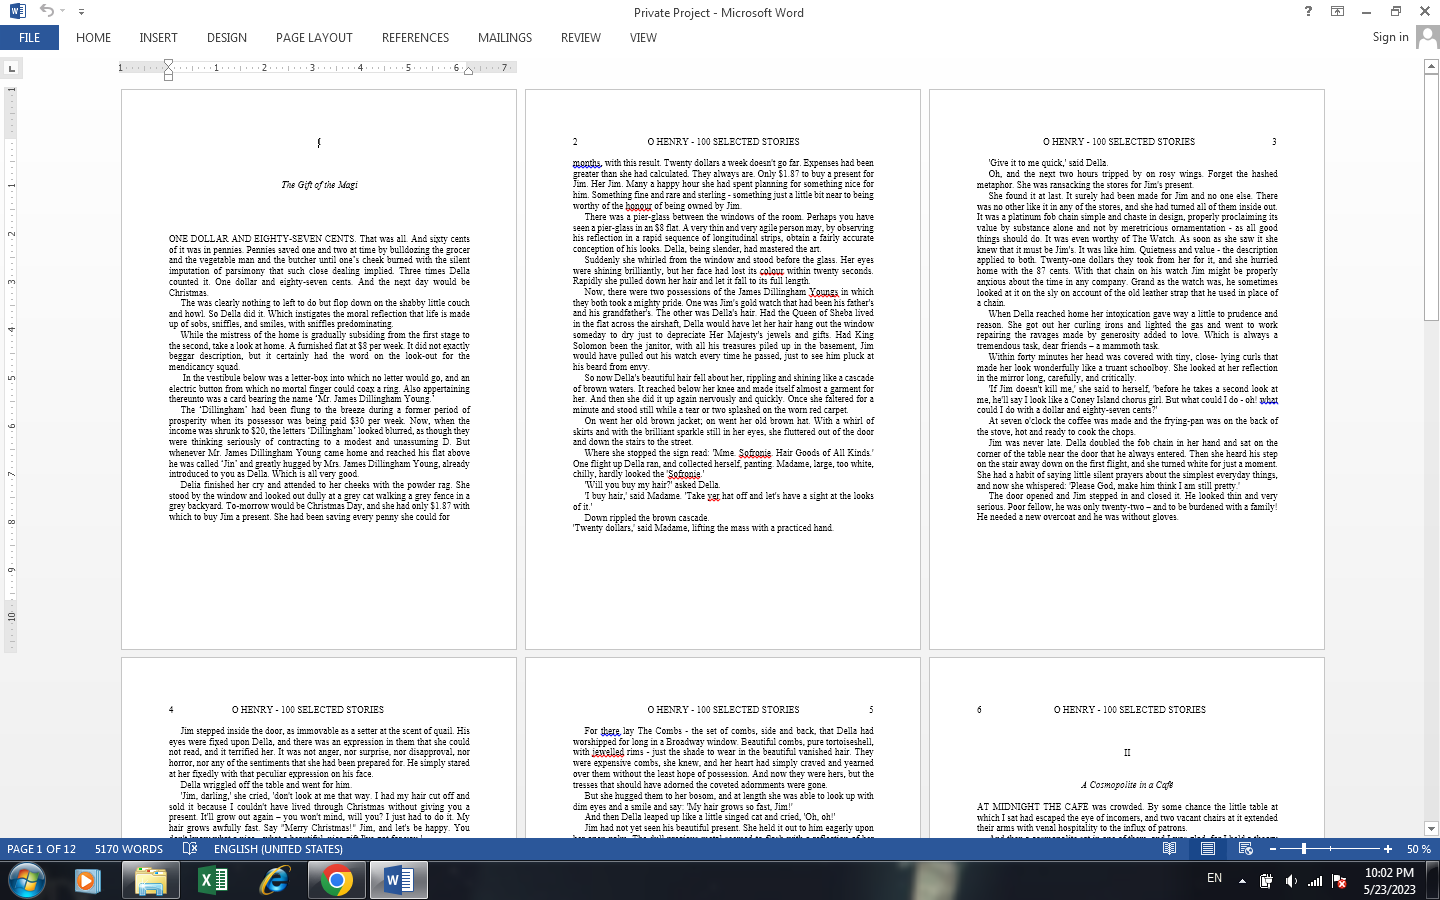Click the page 5 header 'O HENRY - 100 SELECTED STORIES'
The height and width of the screenshot is (900, 1440).
pyautogui.click(x=723, y=710)
